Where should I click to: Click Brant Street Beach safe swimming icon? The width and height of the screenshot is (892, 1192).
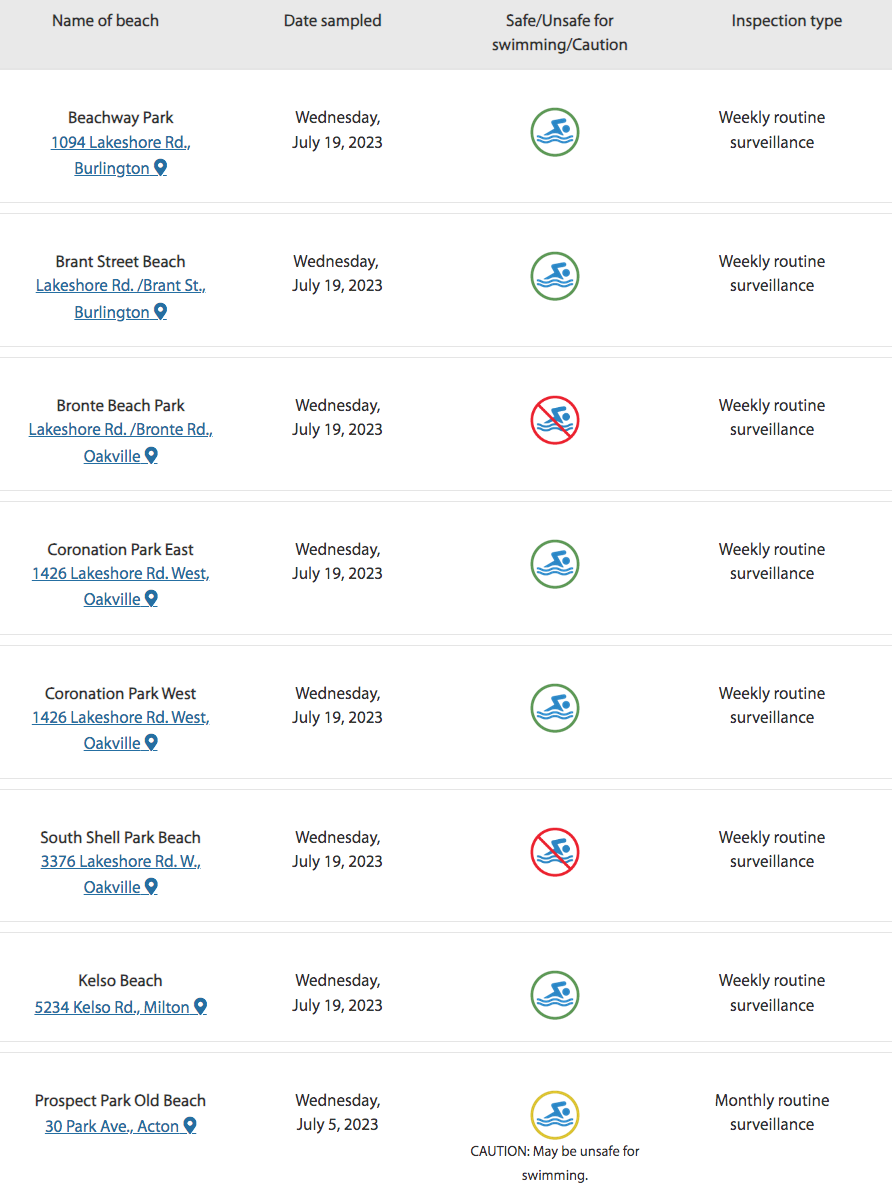tap(554, 276)
